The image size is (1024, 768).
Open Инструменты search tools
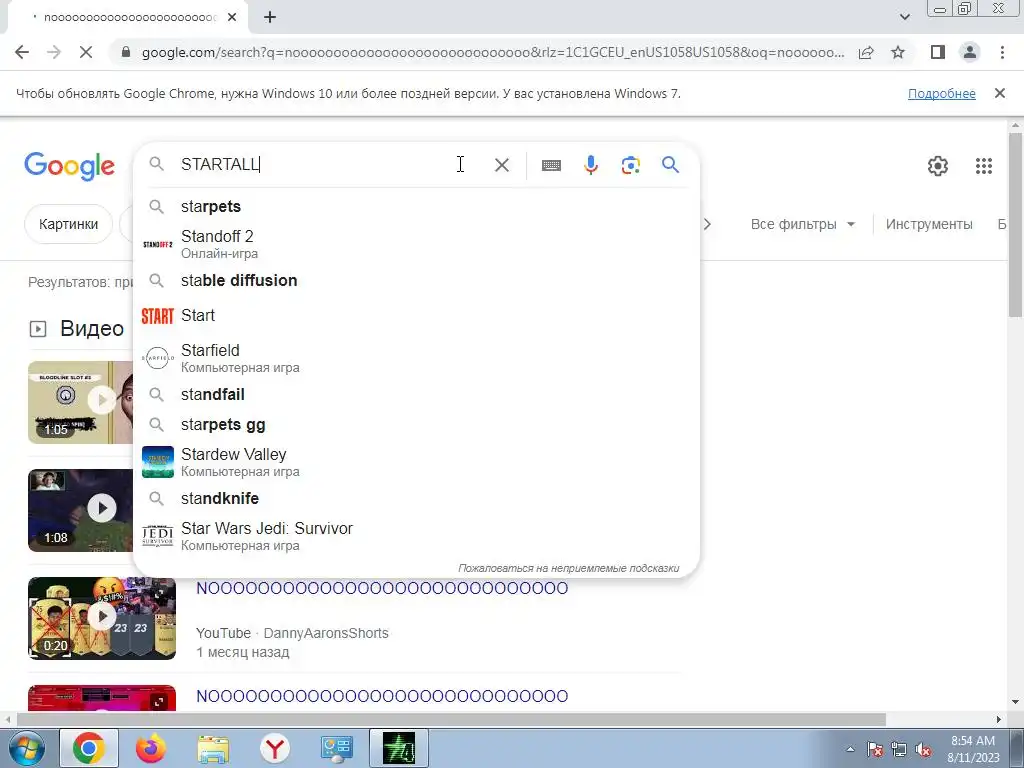[x=929, y=224]
